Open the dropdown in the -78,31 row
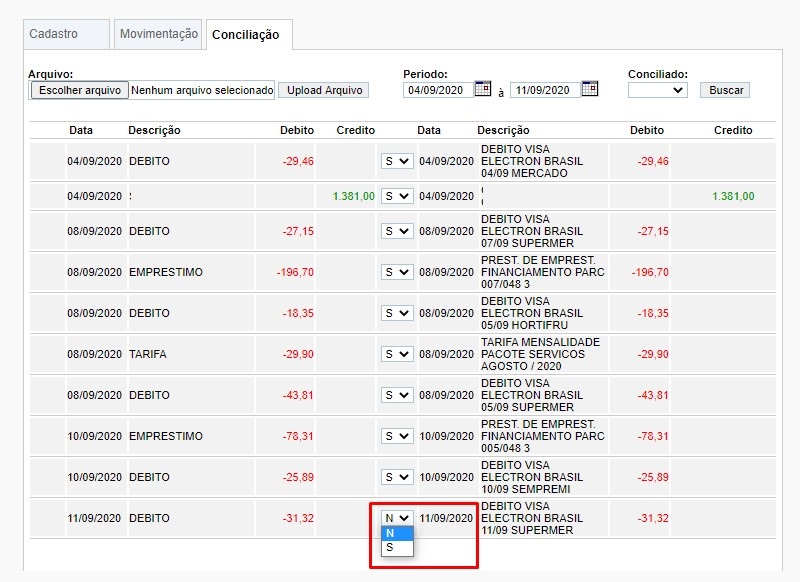This screenshot has width=800, height=582. 397,436
